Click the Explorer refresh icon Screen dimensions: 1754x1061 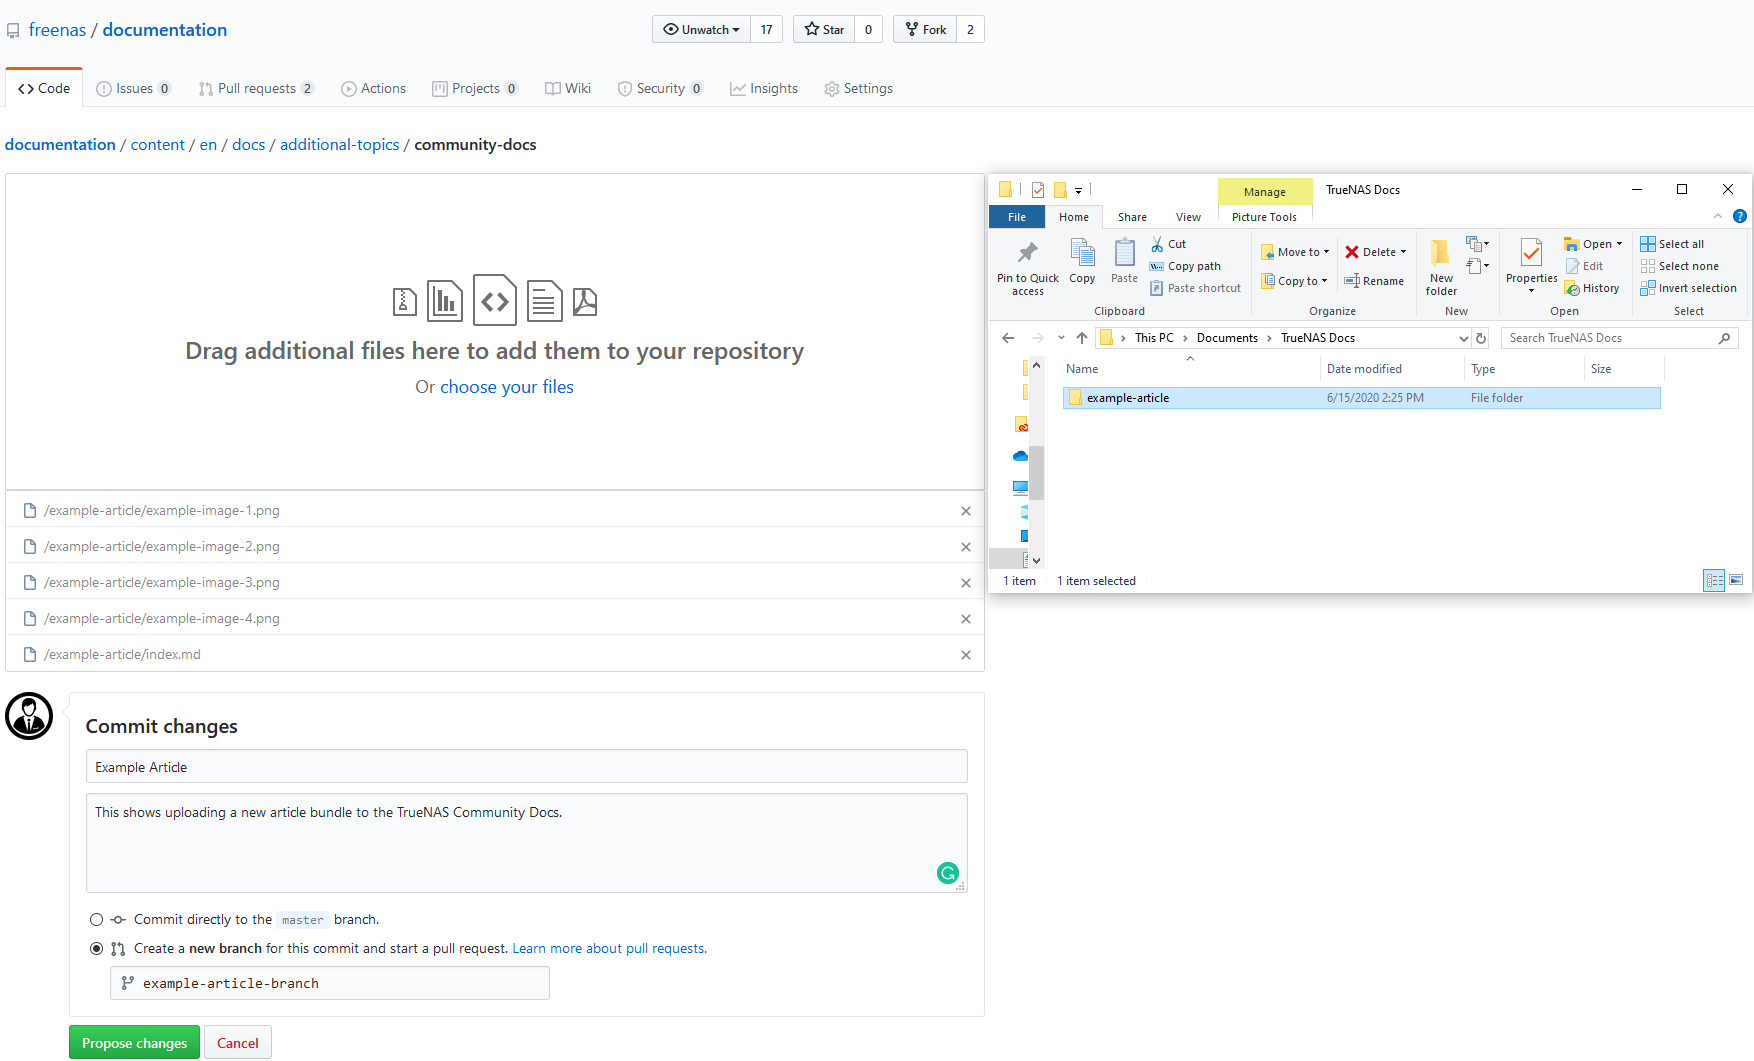[x=1481, y=338]
